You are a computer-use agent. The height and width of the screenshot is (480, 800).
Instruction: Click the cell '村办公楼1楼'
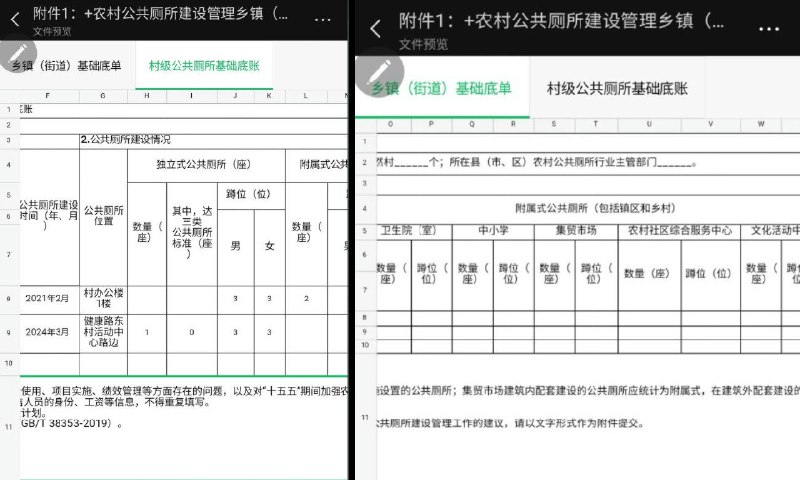point(104,298)
